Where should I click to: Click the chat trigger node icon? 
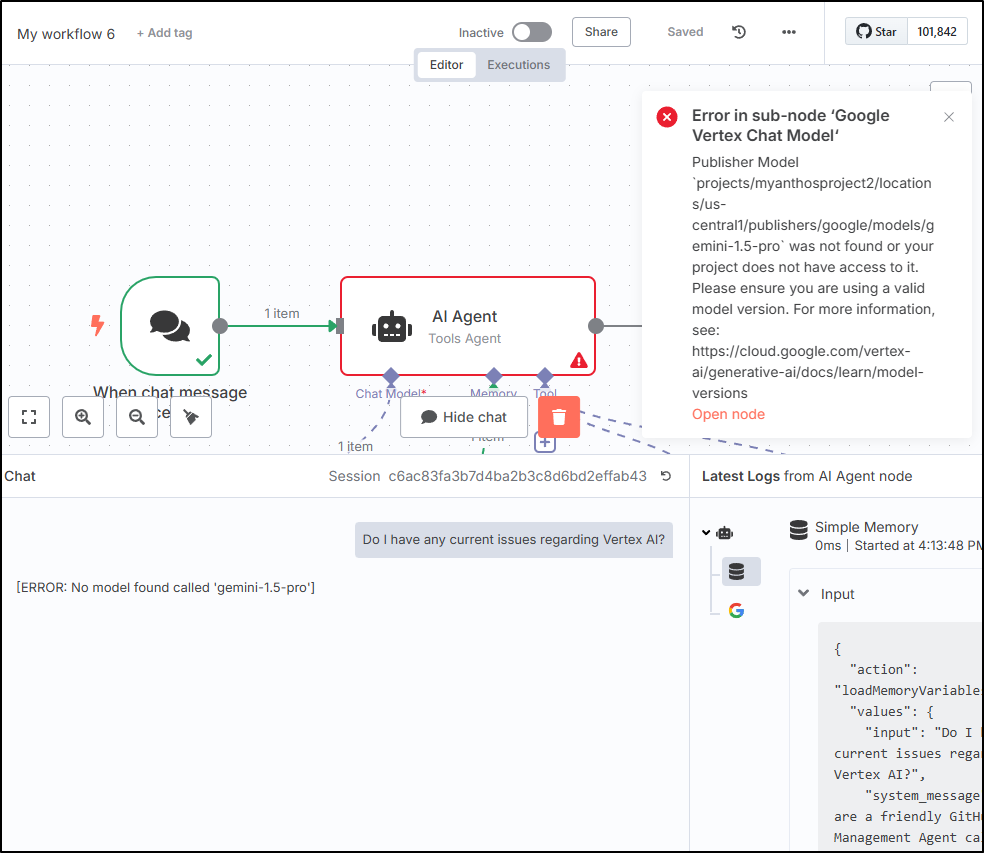170,326
